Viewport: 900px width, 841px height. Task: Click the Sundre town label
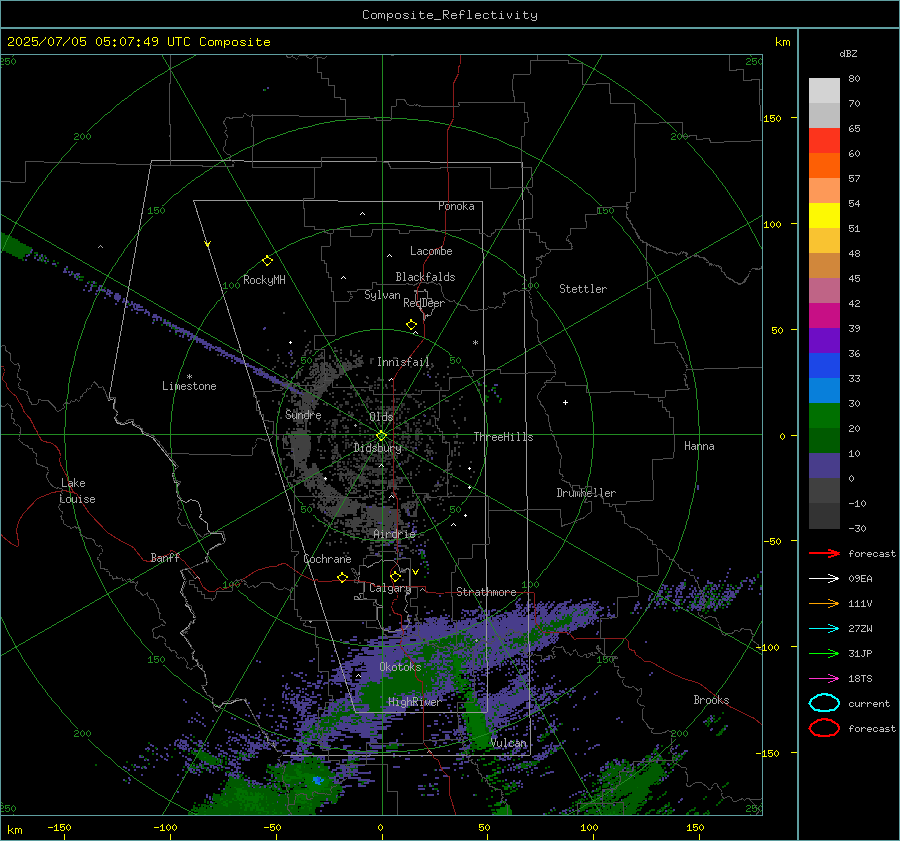pos(303,414)
